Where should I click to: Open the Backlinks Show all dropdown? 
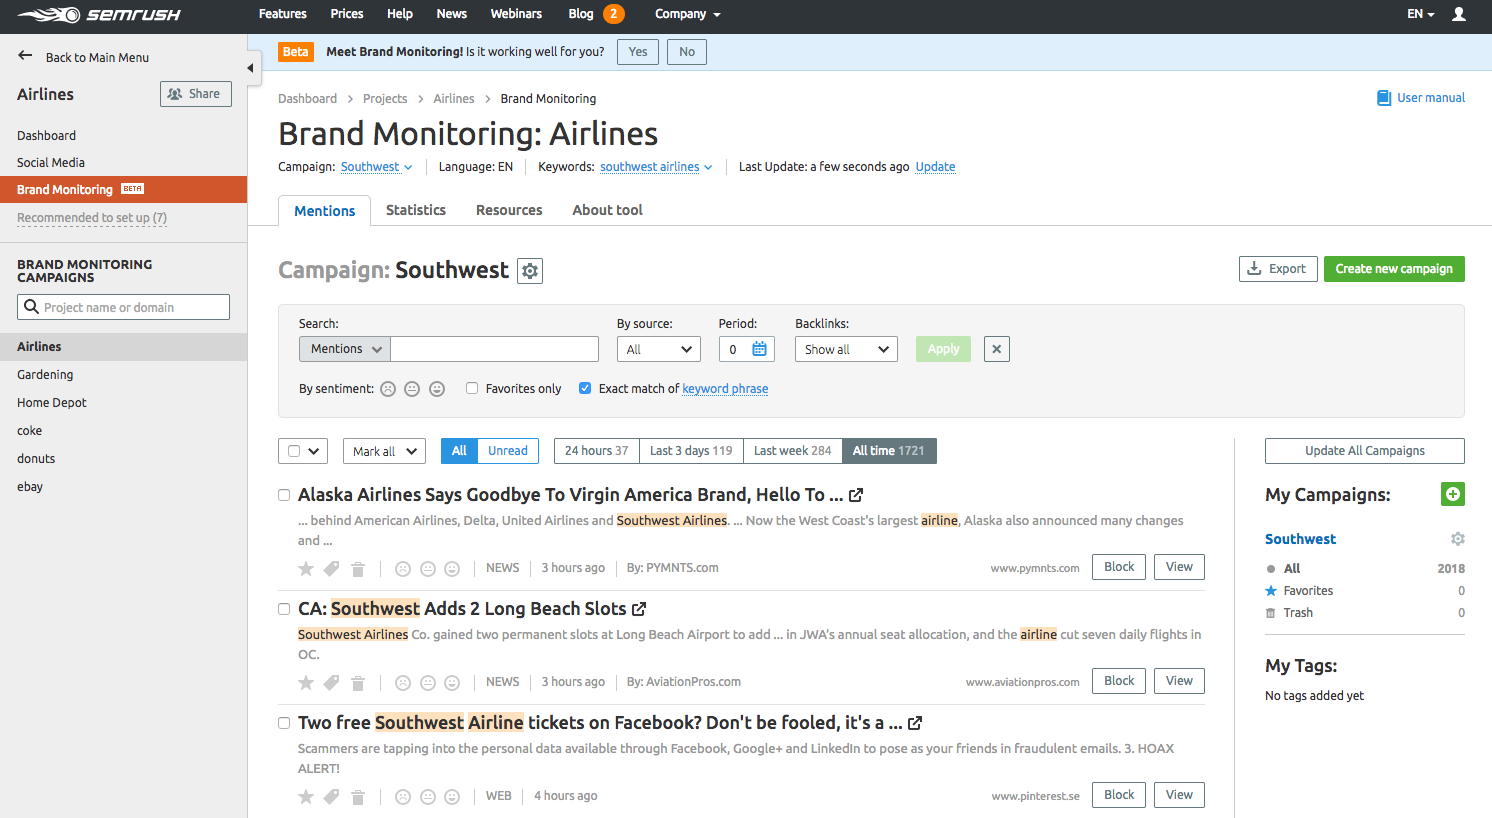(847, 349)
